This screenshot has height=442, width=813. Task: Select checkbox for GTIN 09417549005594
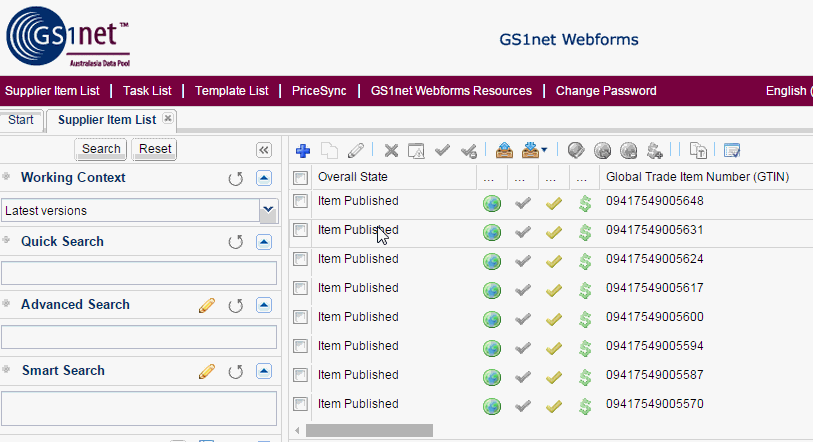[x=300, y=346]
